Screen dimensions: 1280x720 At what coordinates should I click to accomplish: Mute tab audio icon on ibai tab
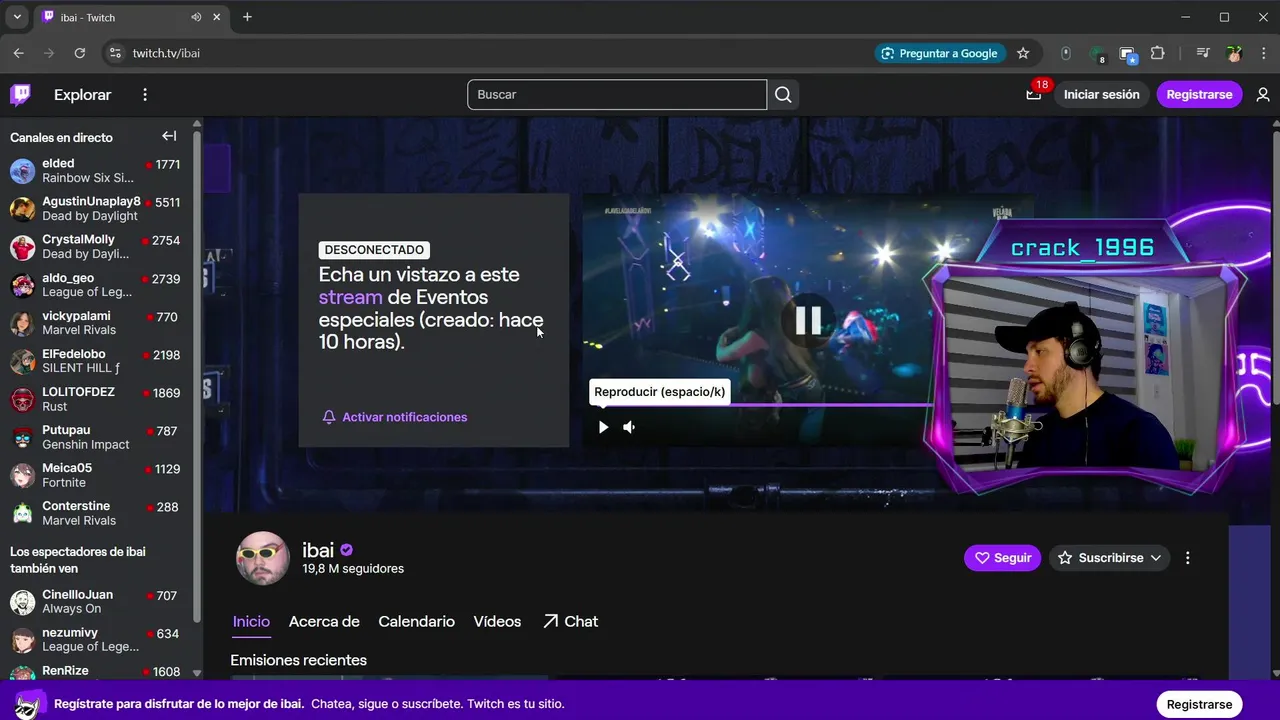coord(196,17)
